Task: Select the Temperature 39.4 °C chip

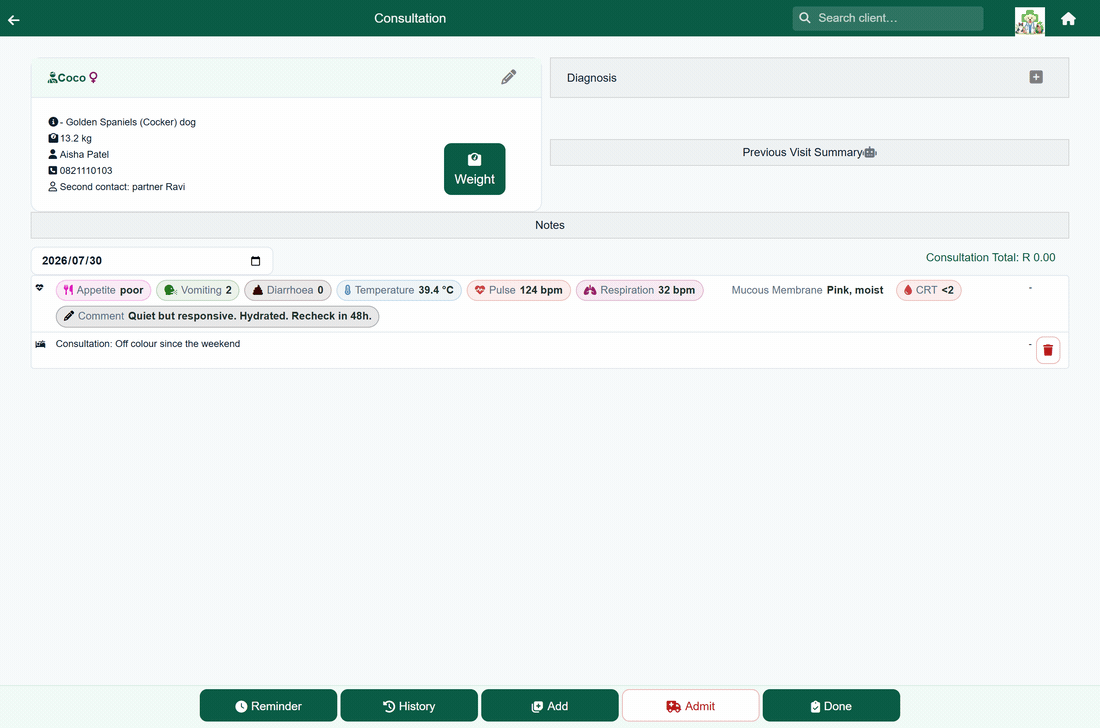Action: [x=399, y=290]
